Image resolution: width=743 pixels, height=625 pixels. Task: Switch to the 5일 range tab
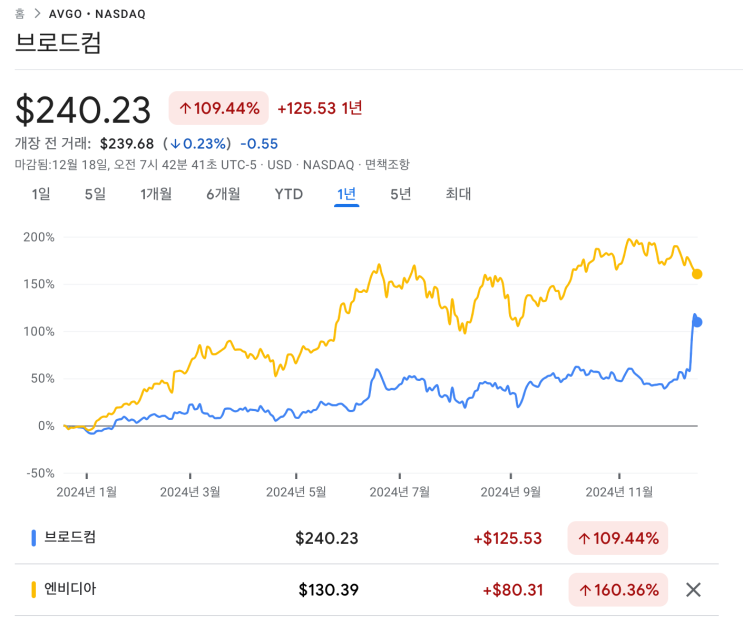click(x=95, y=194)
